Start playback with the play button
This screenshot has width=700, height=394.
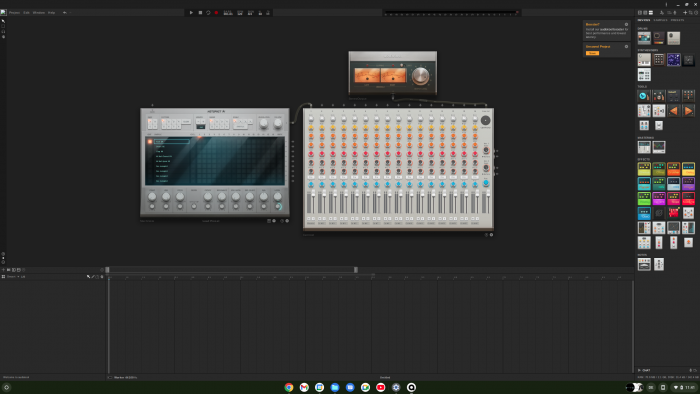tap(191, 12)
